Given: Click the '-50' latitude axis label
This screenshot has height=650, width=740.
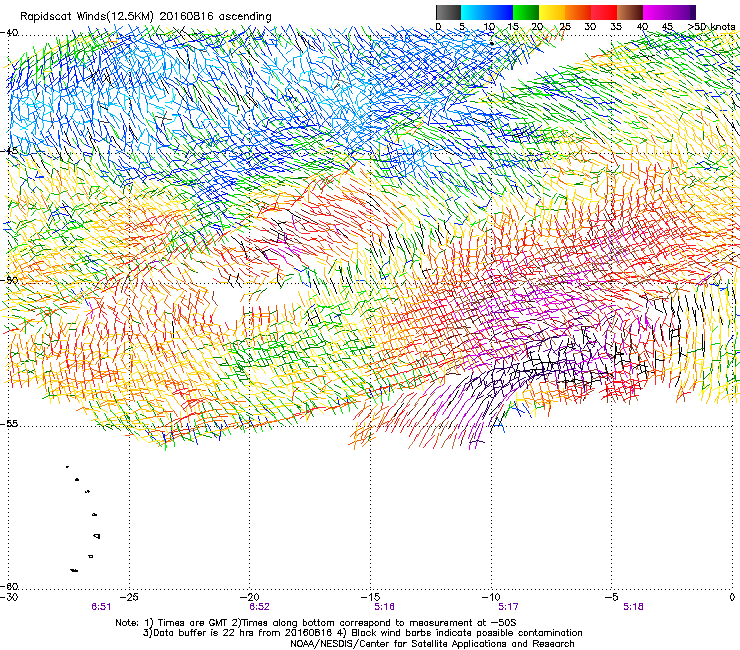Looking at the screenshot, I should click(x=9, y=280).
